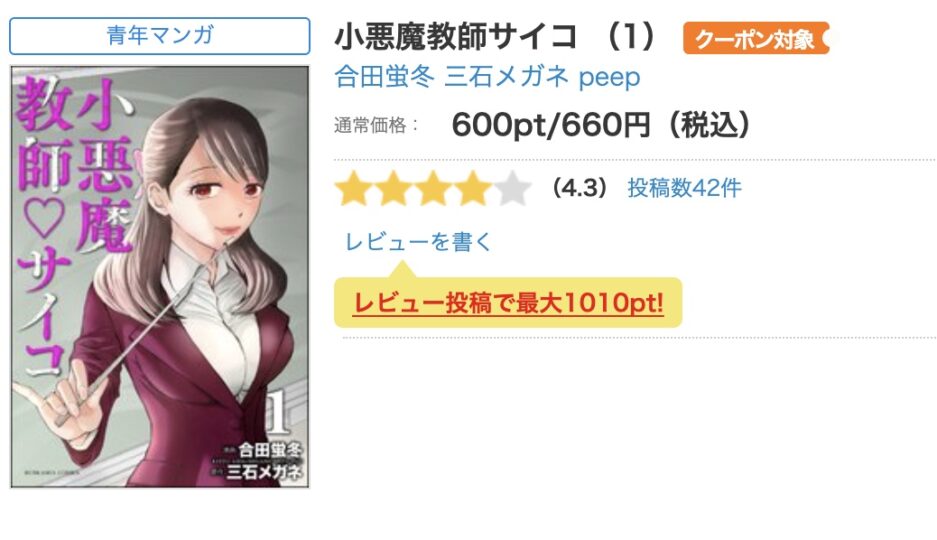Click the second gold rating star

click(393, 188)
